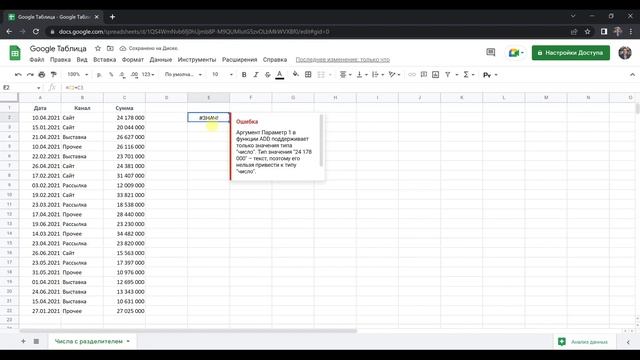This screenshot has width=640, height=360.
Task: Click the formula bar input
Action: tap(347, 87)
